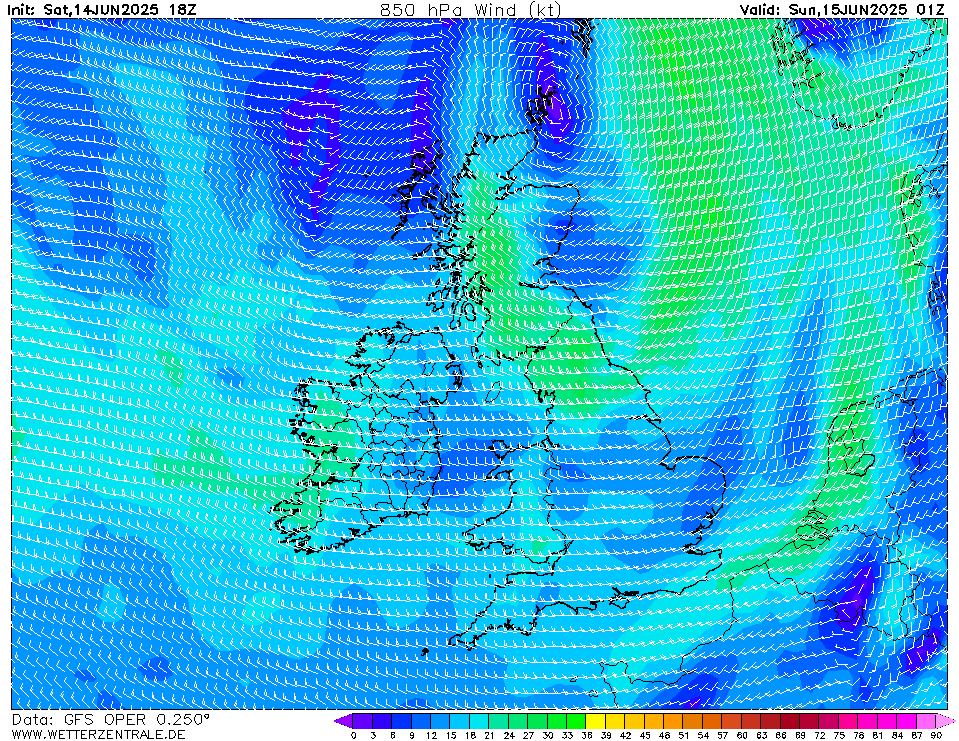
Task: Pick the red-orange swatch between 57 and 60
Action: 732,721
